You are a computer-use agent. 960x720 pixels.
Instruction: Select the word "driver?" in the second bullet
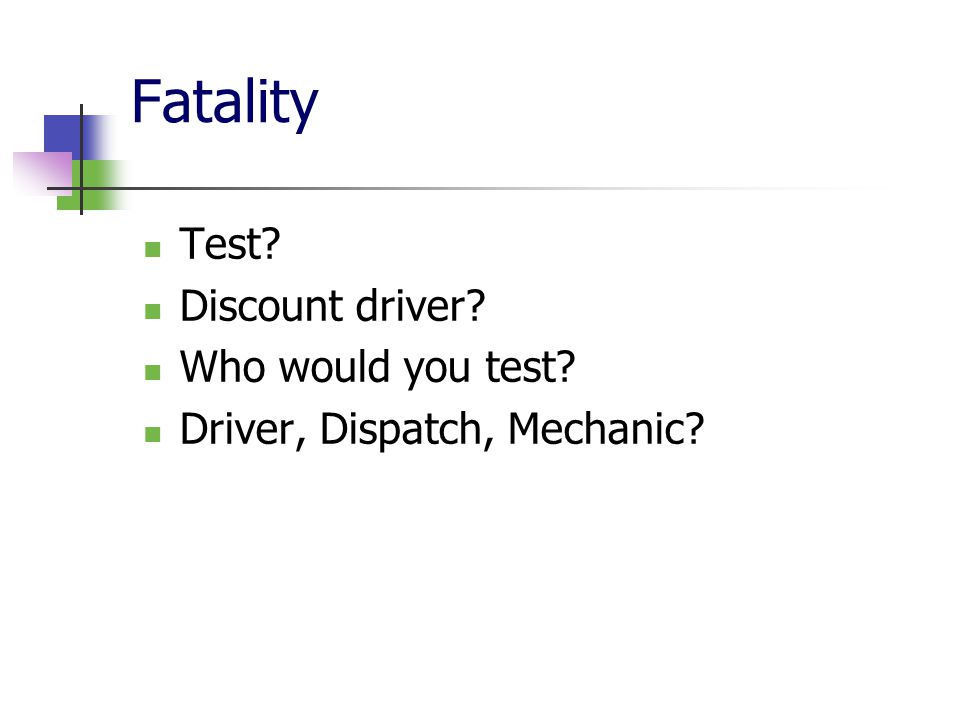click(421, 306)
